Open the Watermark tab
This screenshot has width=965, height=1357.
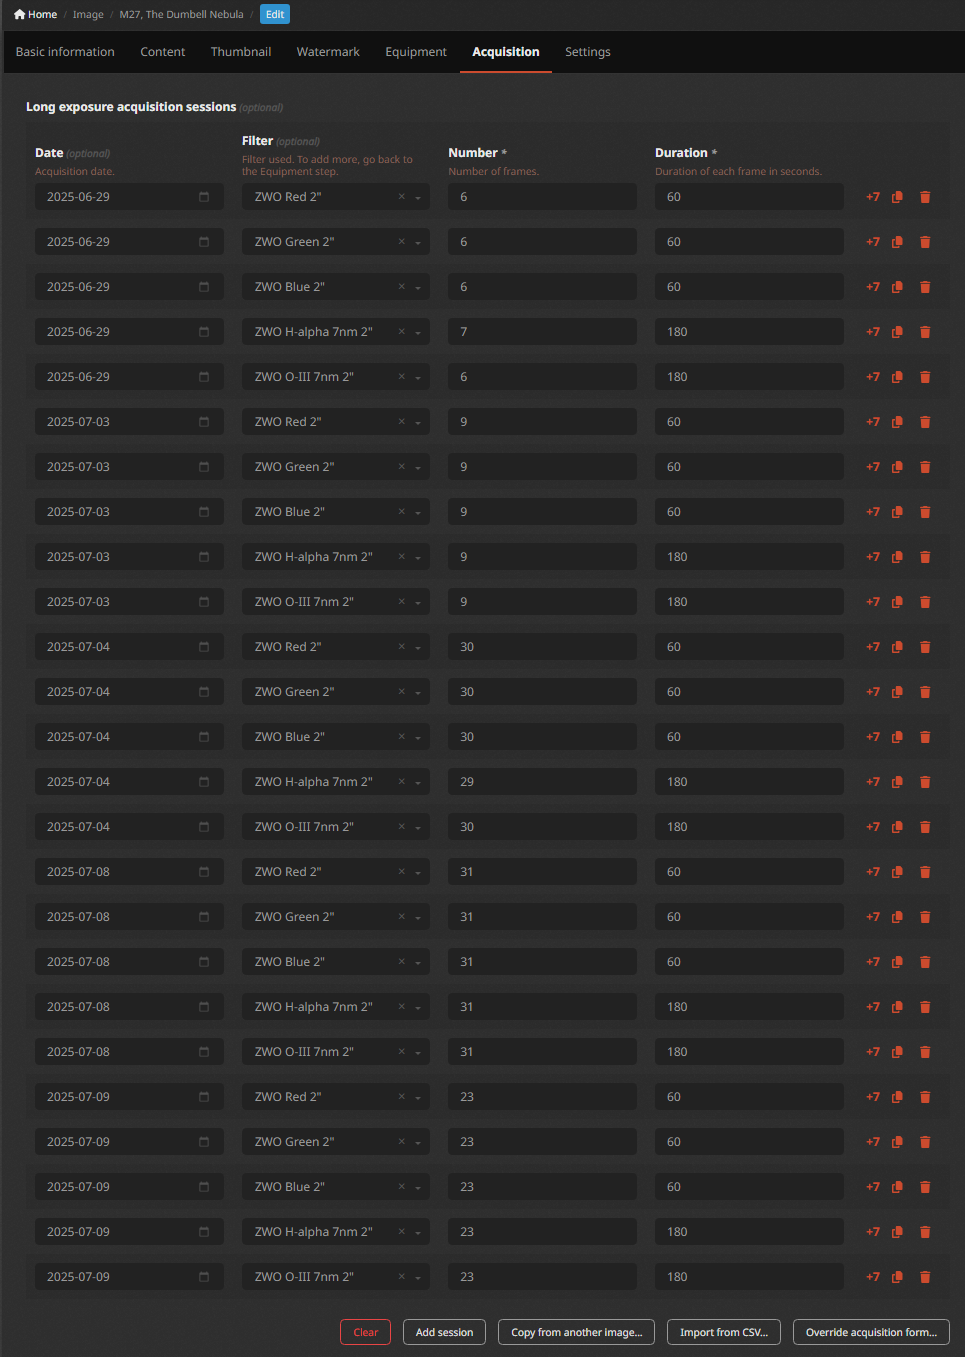coord(328,52)
